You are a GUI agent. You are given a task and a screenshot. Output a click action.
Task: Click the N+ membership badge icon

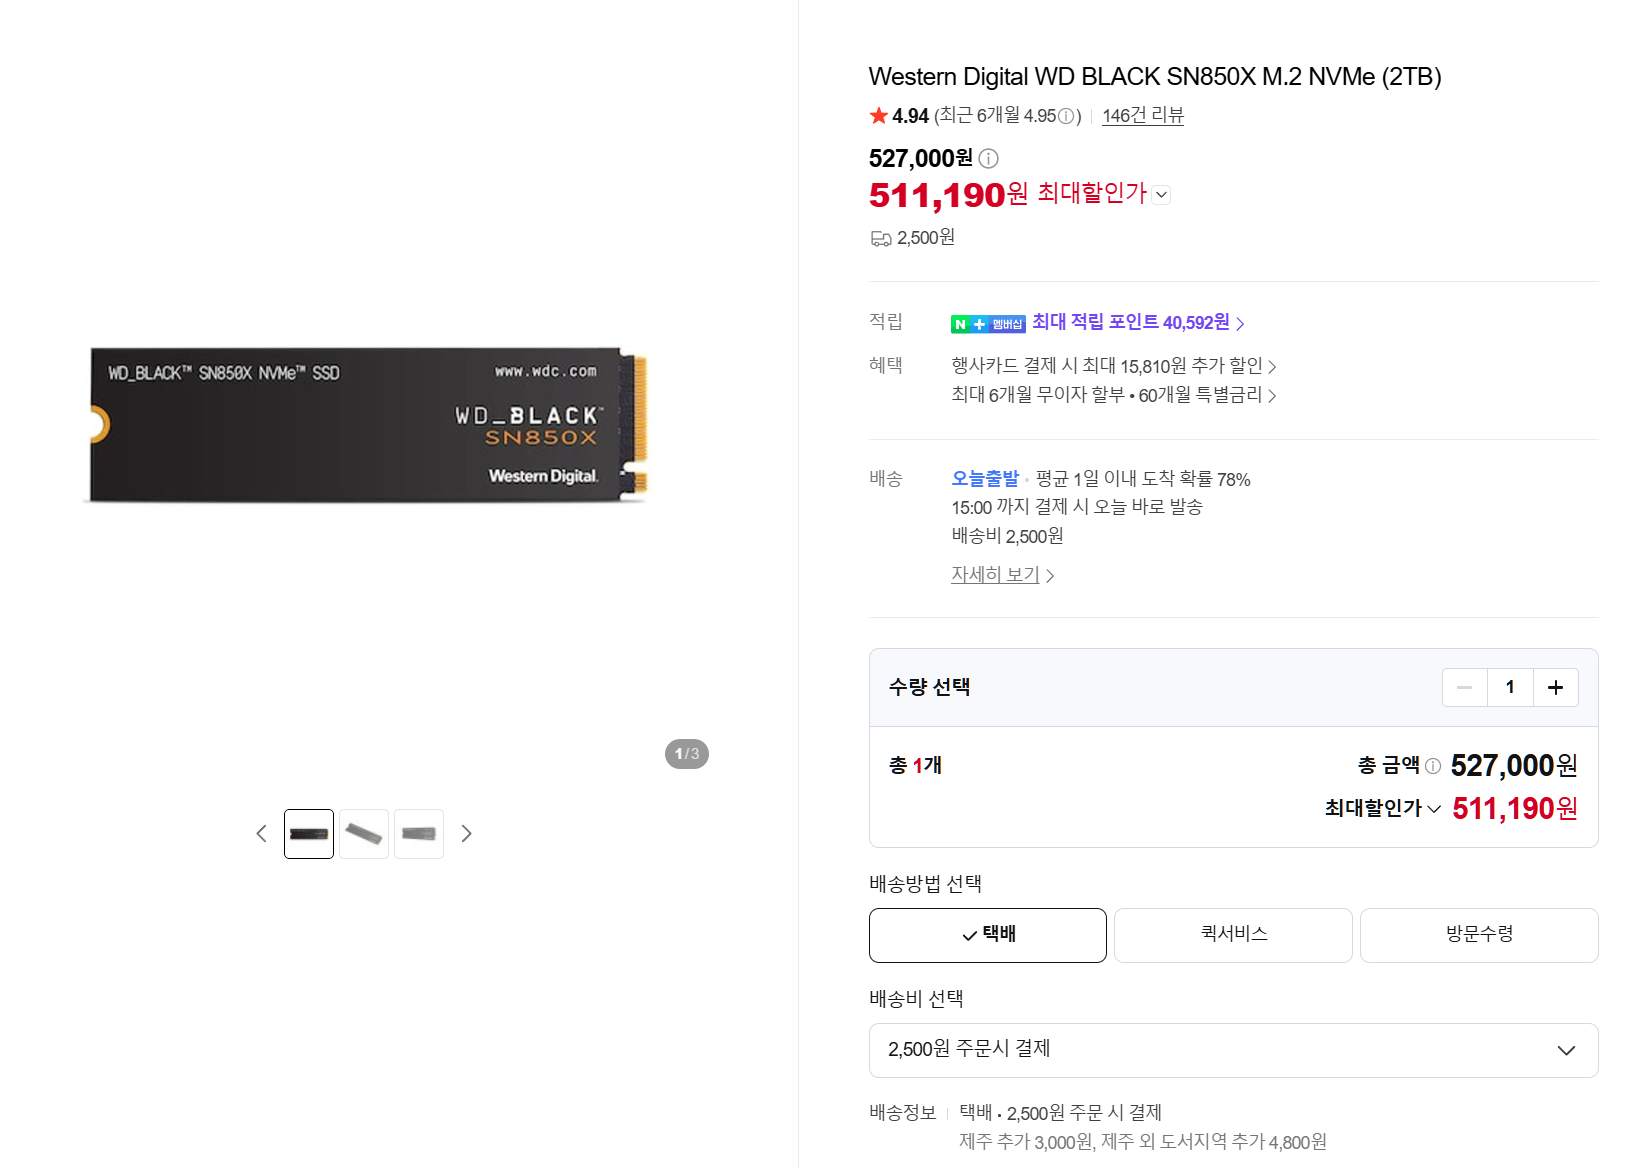(988, 324)
